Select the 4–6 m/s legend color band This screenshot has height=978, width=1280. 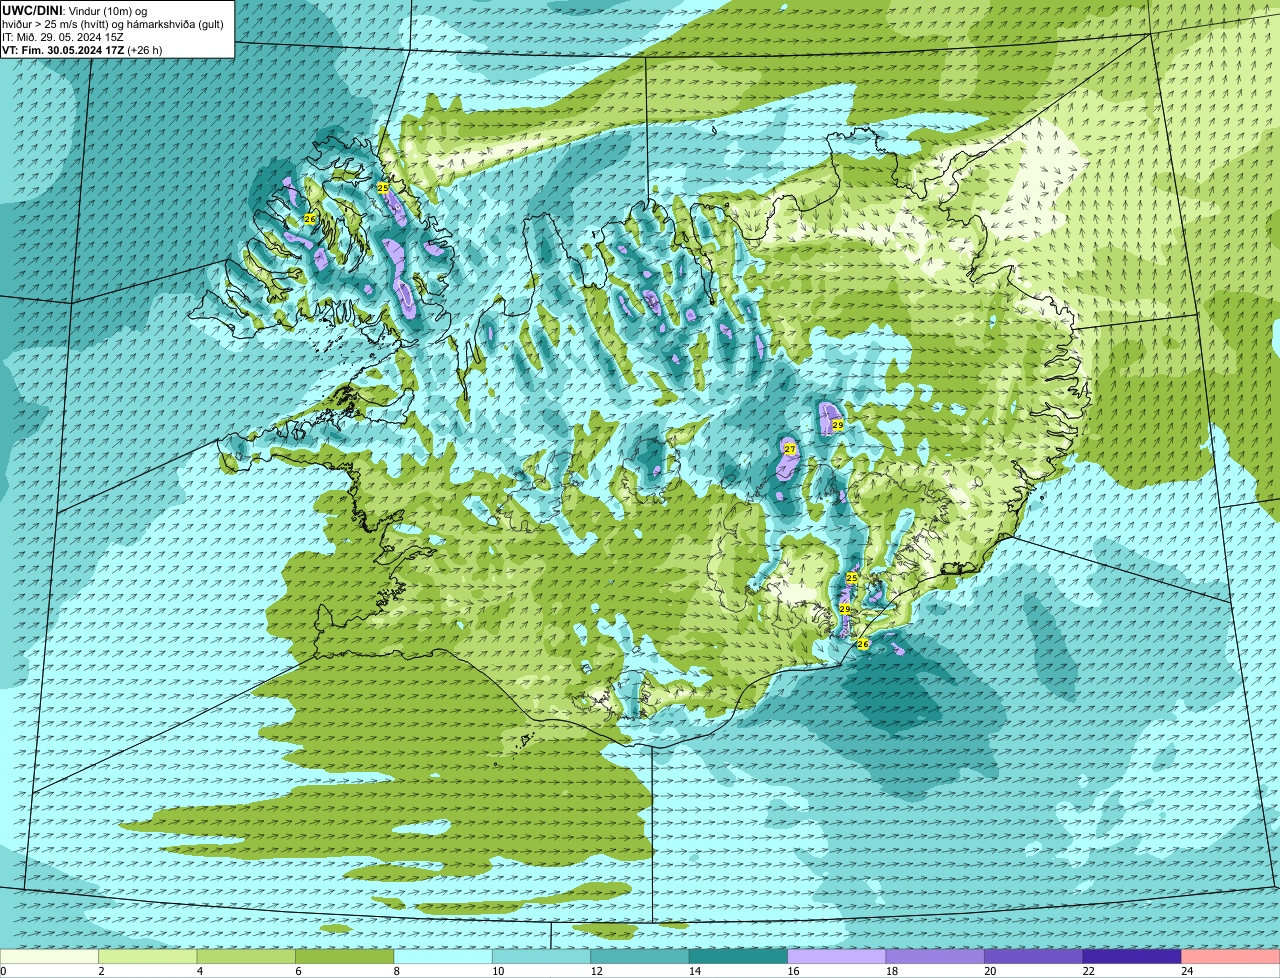246,957
